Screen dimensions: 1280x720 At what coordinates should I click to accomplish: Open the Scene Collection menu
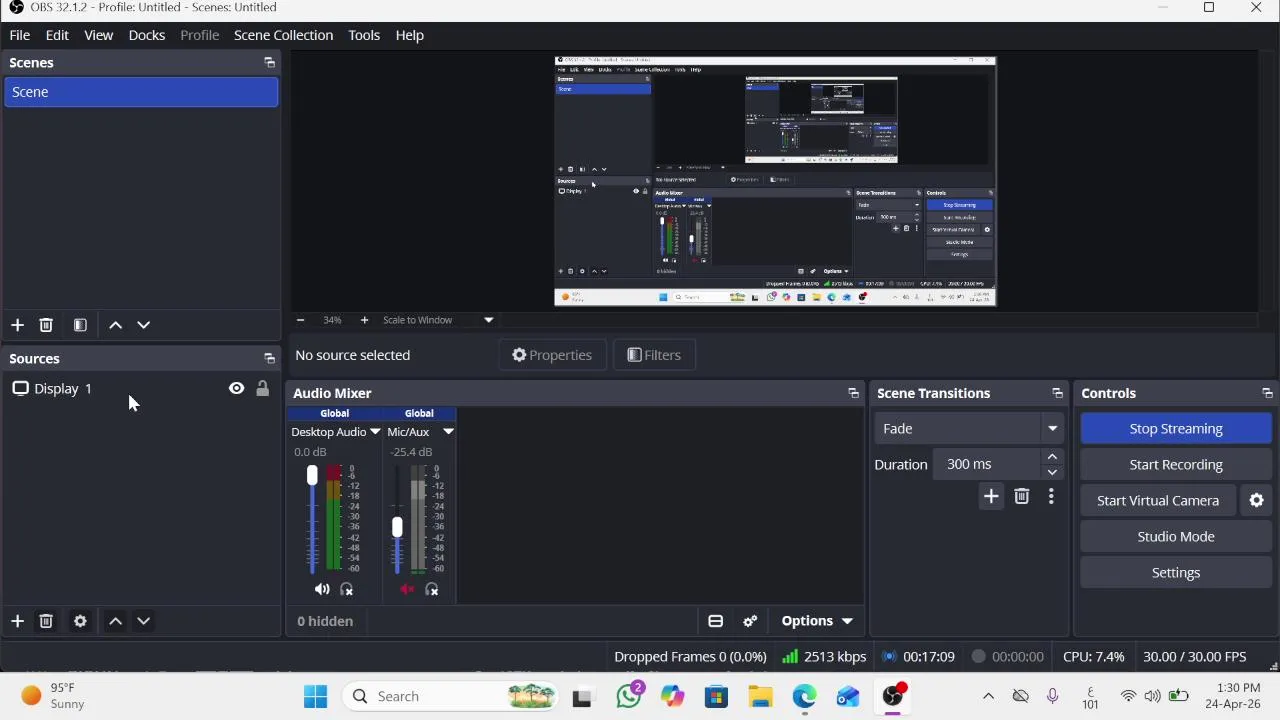tap(283, 35)
